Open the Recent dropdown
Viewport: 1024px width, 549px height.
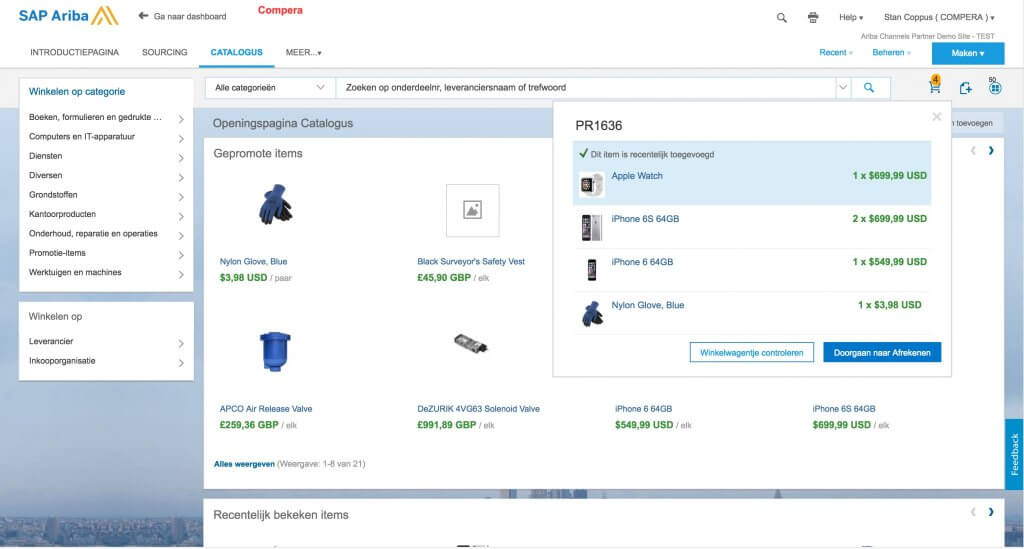tap(836, 53)
